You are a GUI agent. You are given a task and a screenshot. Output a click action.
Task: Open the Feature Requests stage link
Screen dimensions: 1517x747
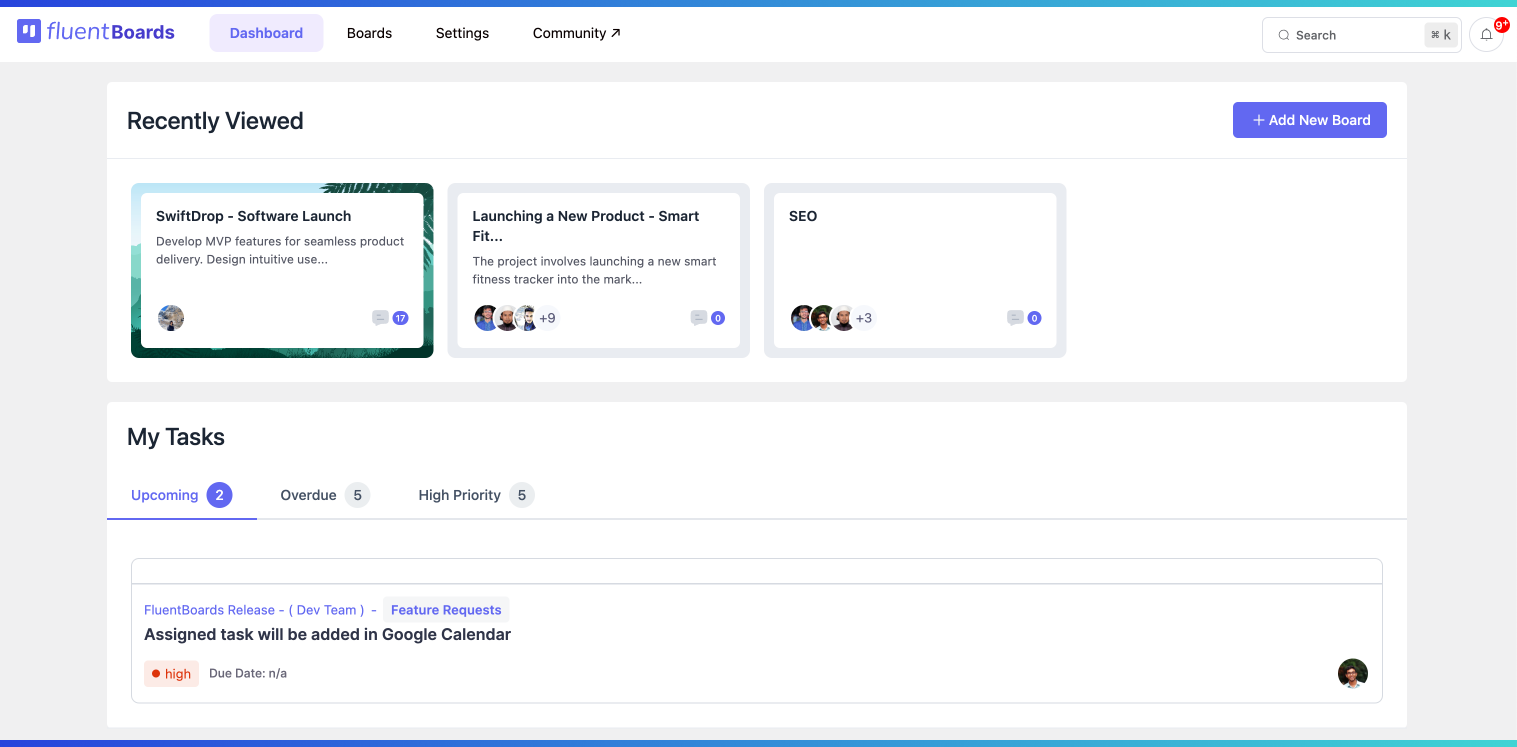[x=446, y=609]
